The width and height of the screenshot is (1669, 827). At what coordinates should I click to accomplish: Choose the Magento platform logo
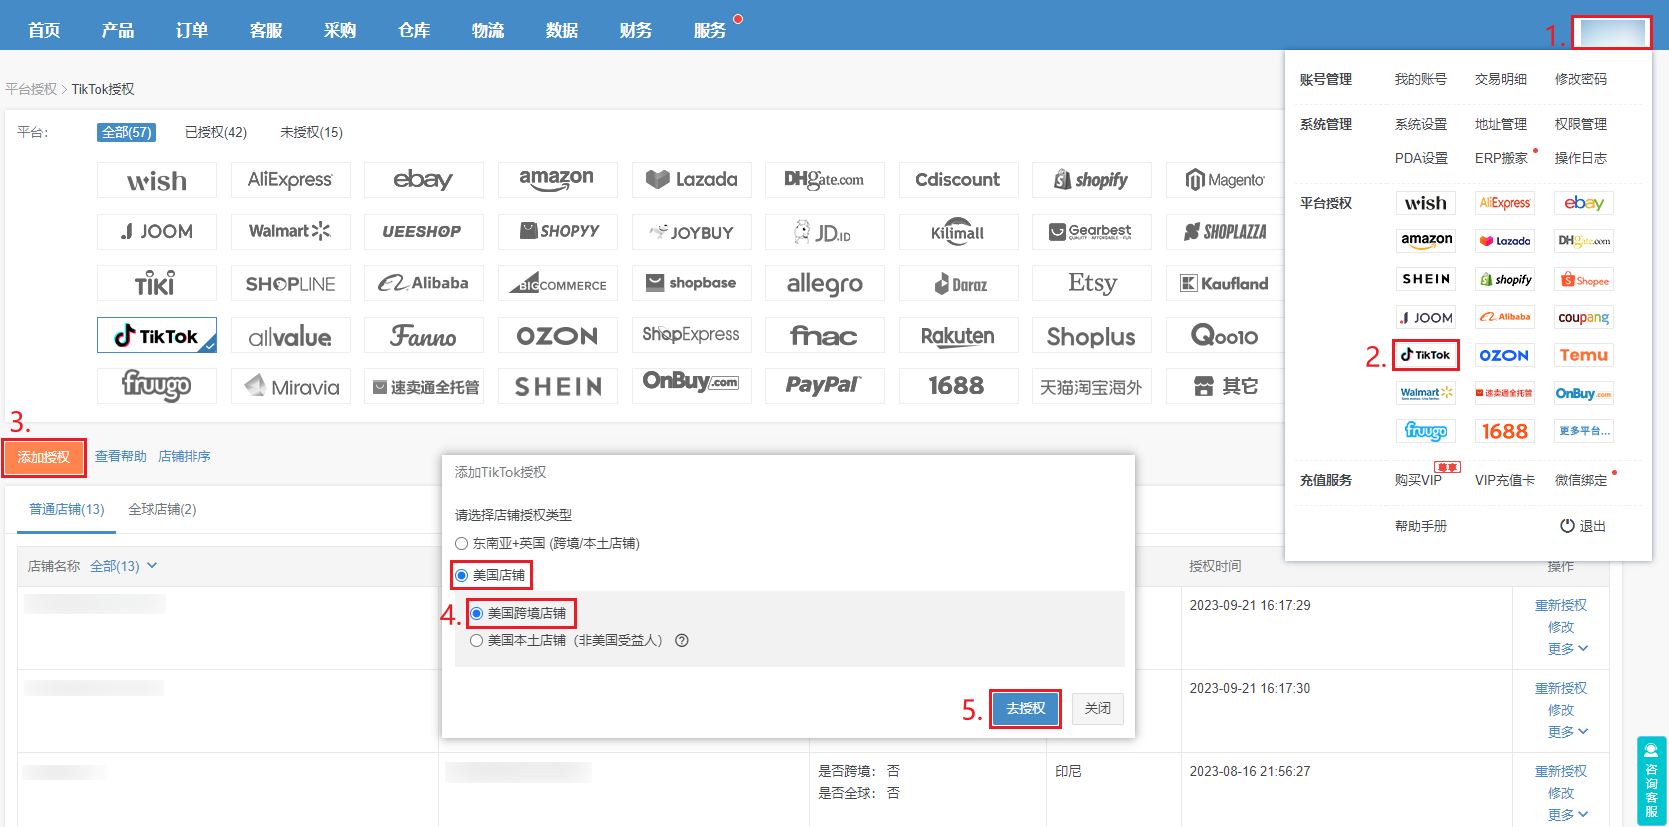[1225, 180]
